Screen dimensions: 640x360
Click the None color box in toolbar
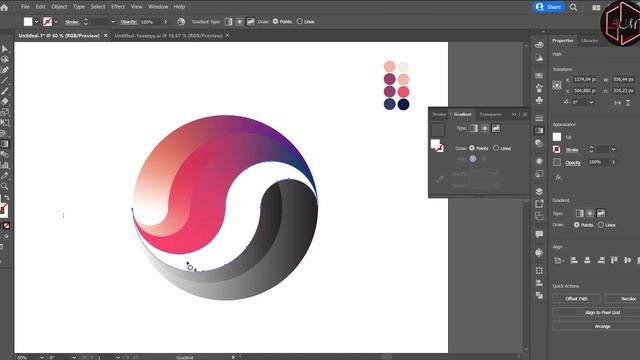(x=7, y=226)
